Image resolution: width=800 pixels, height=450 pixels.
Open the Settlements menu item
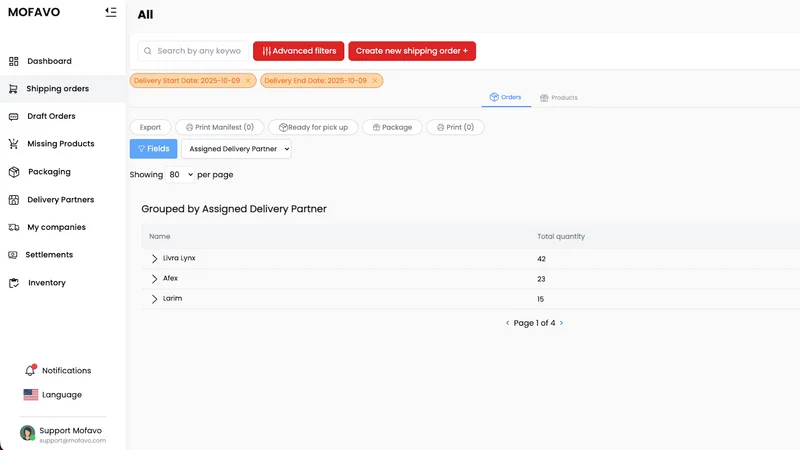49,255
